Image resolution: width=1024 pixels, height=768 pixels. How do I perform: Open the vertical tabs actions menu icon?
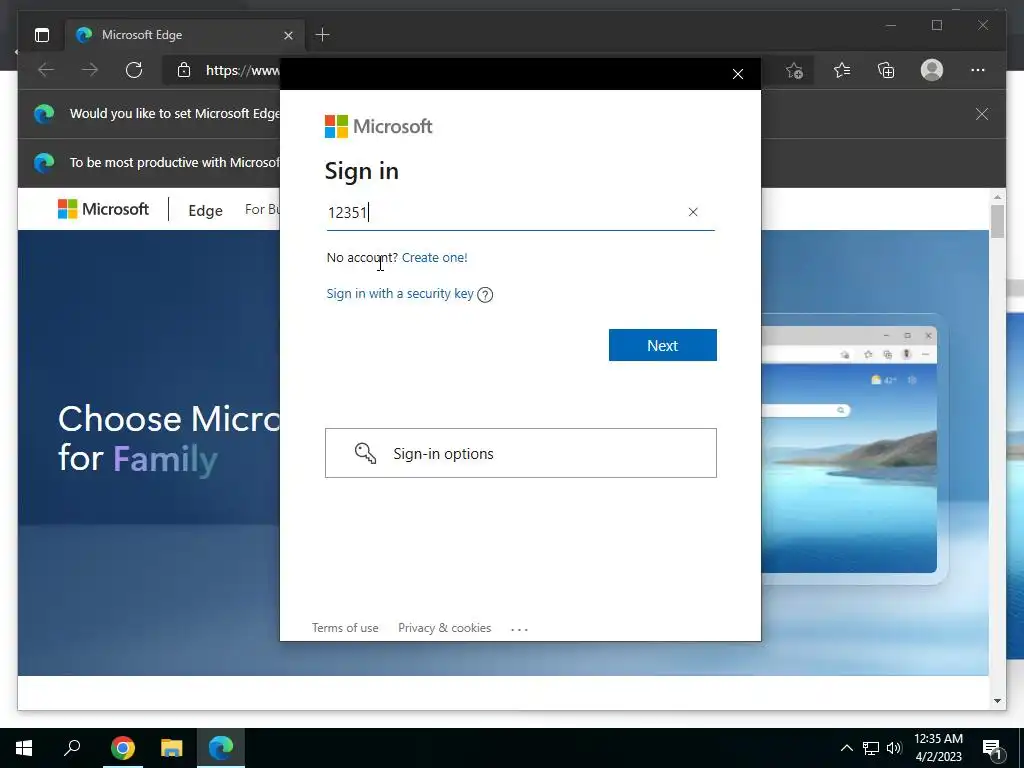pos(42,35)
